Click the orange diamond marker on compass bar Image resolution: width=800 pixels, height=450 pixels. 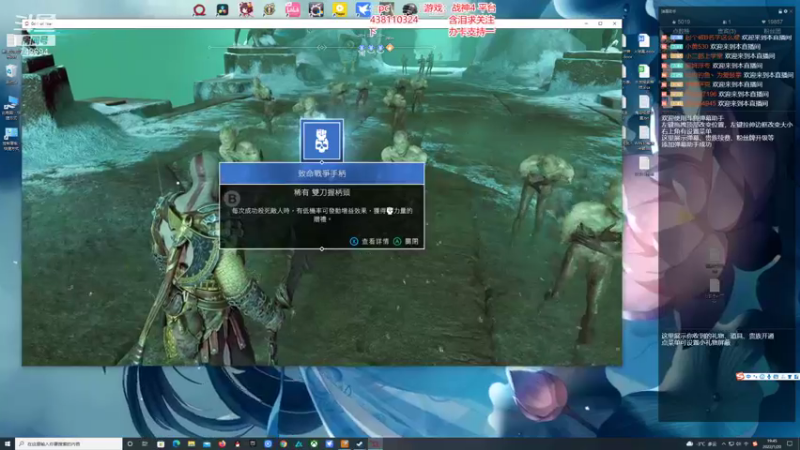[390, 48]
